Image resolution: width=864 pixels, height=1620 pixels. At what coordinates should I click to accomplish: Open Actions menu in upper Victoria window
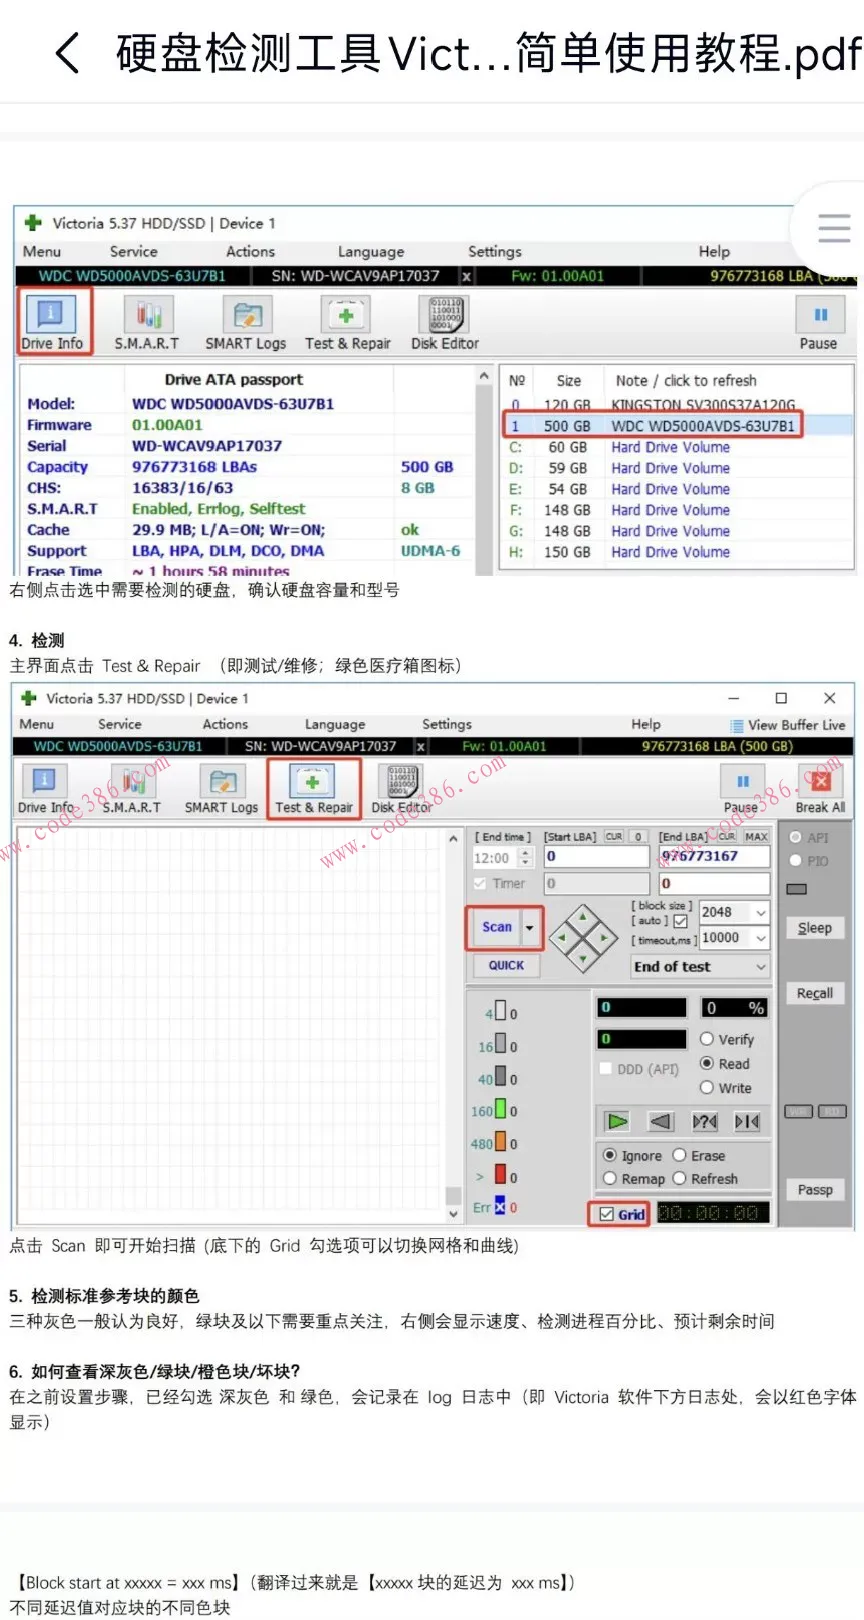[250, 252]
